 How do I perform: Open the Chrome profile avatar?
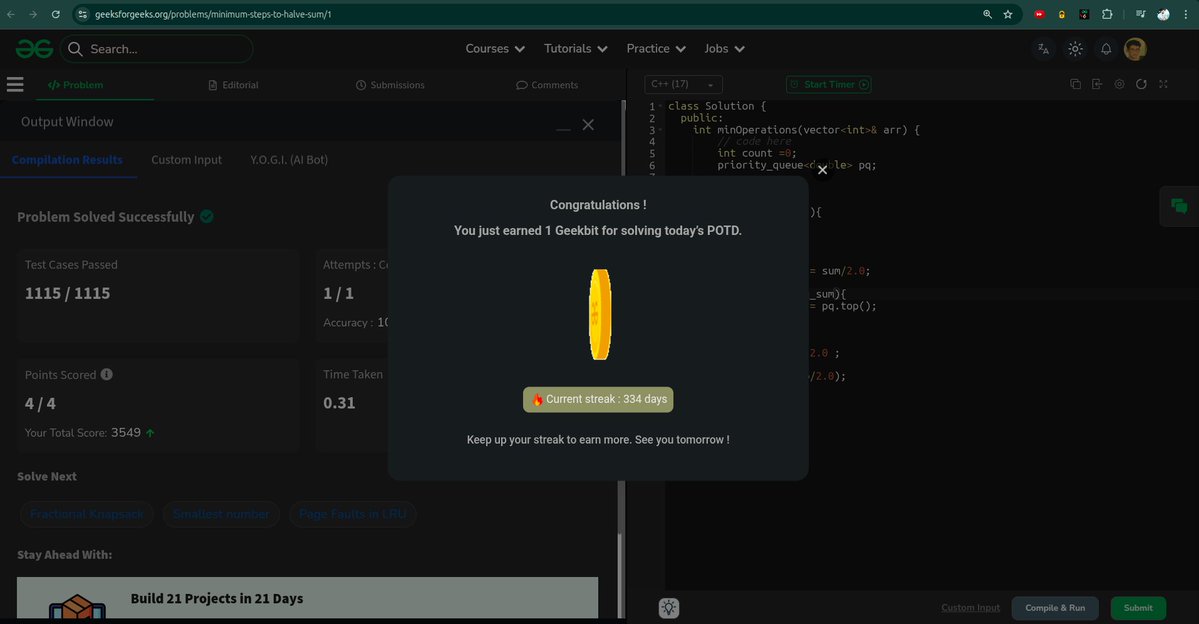[x=1163, y=14]
